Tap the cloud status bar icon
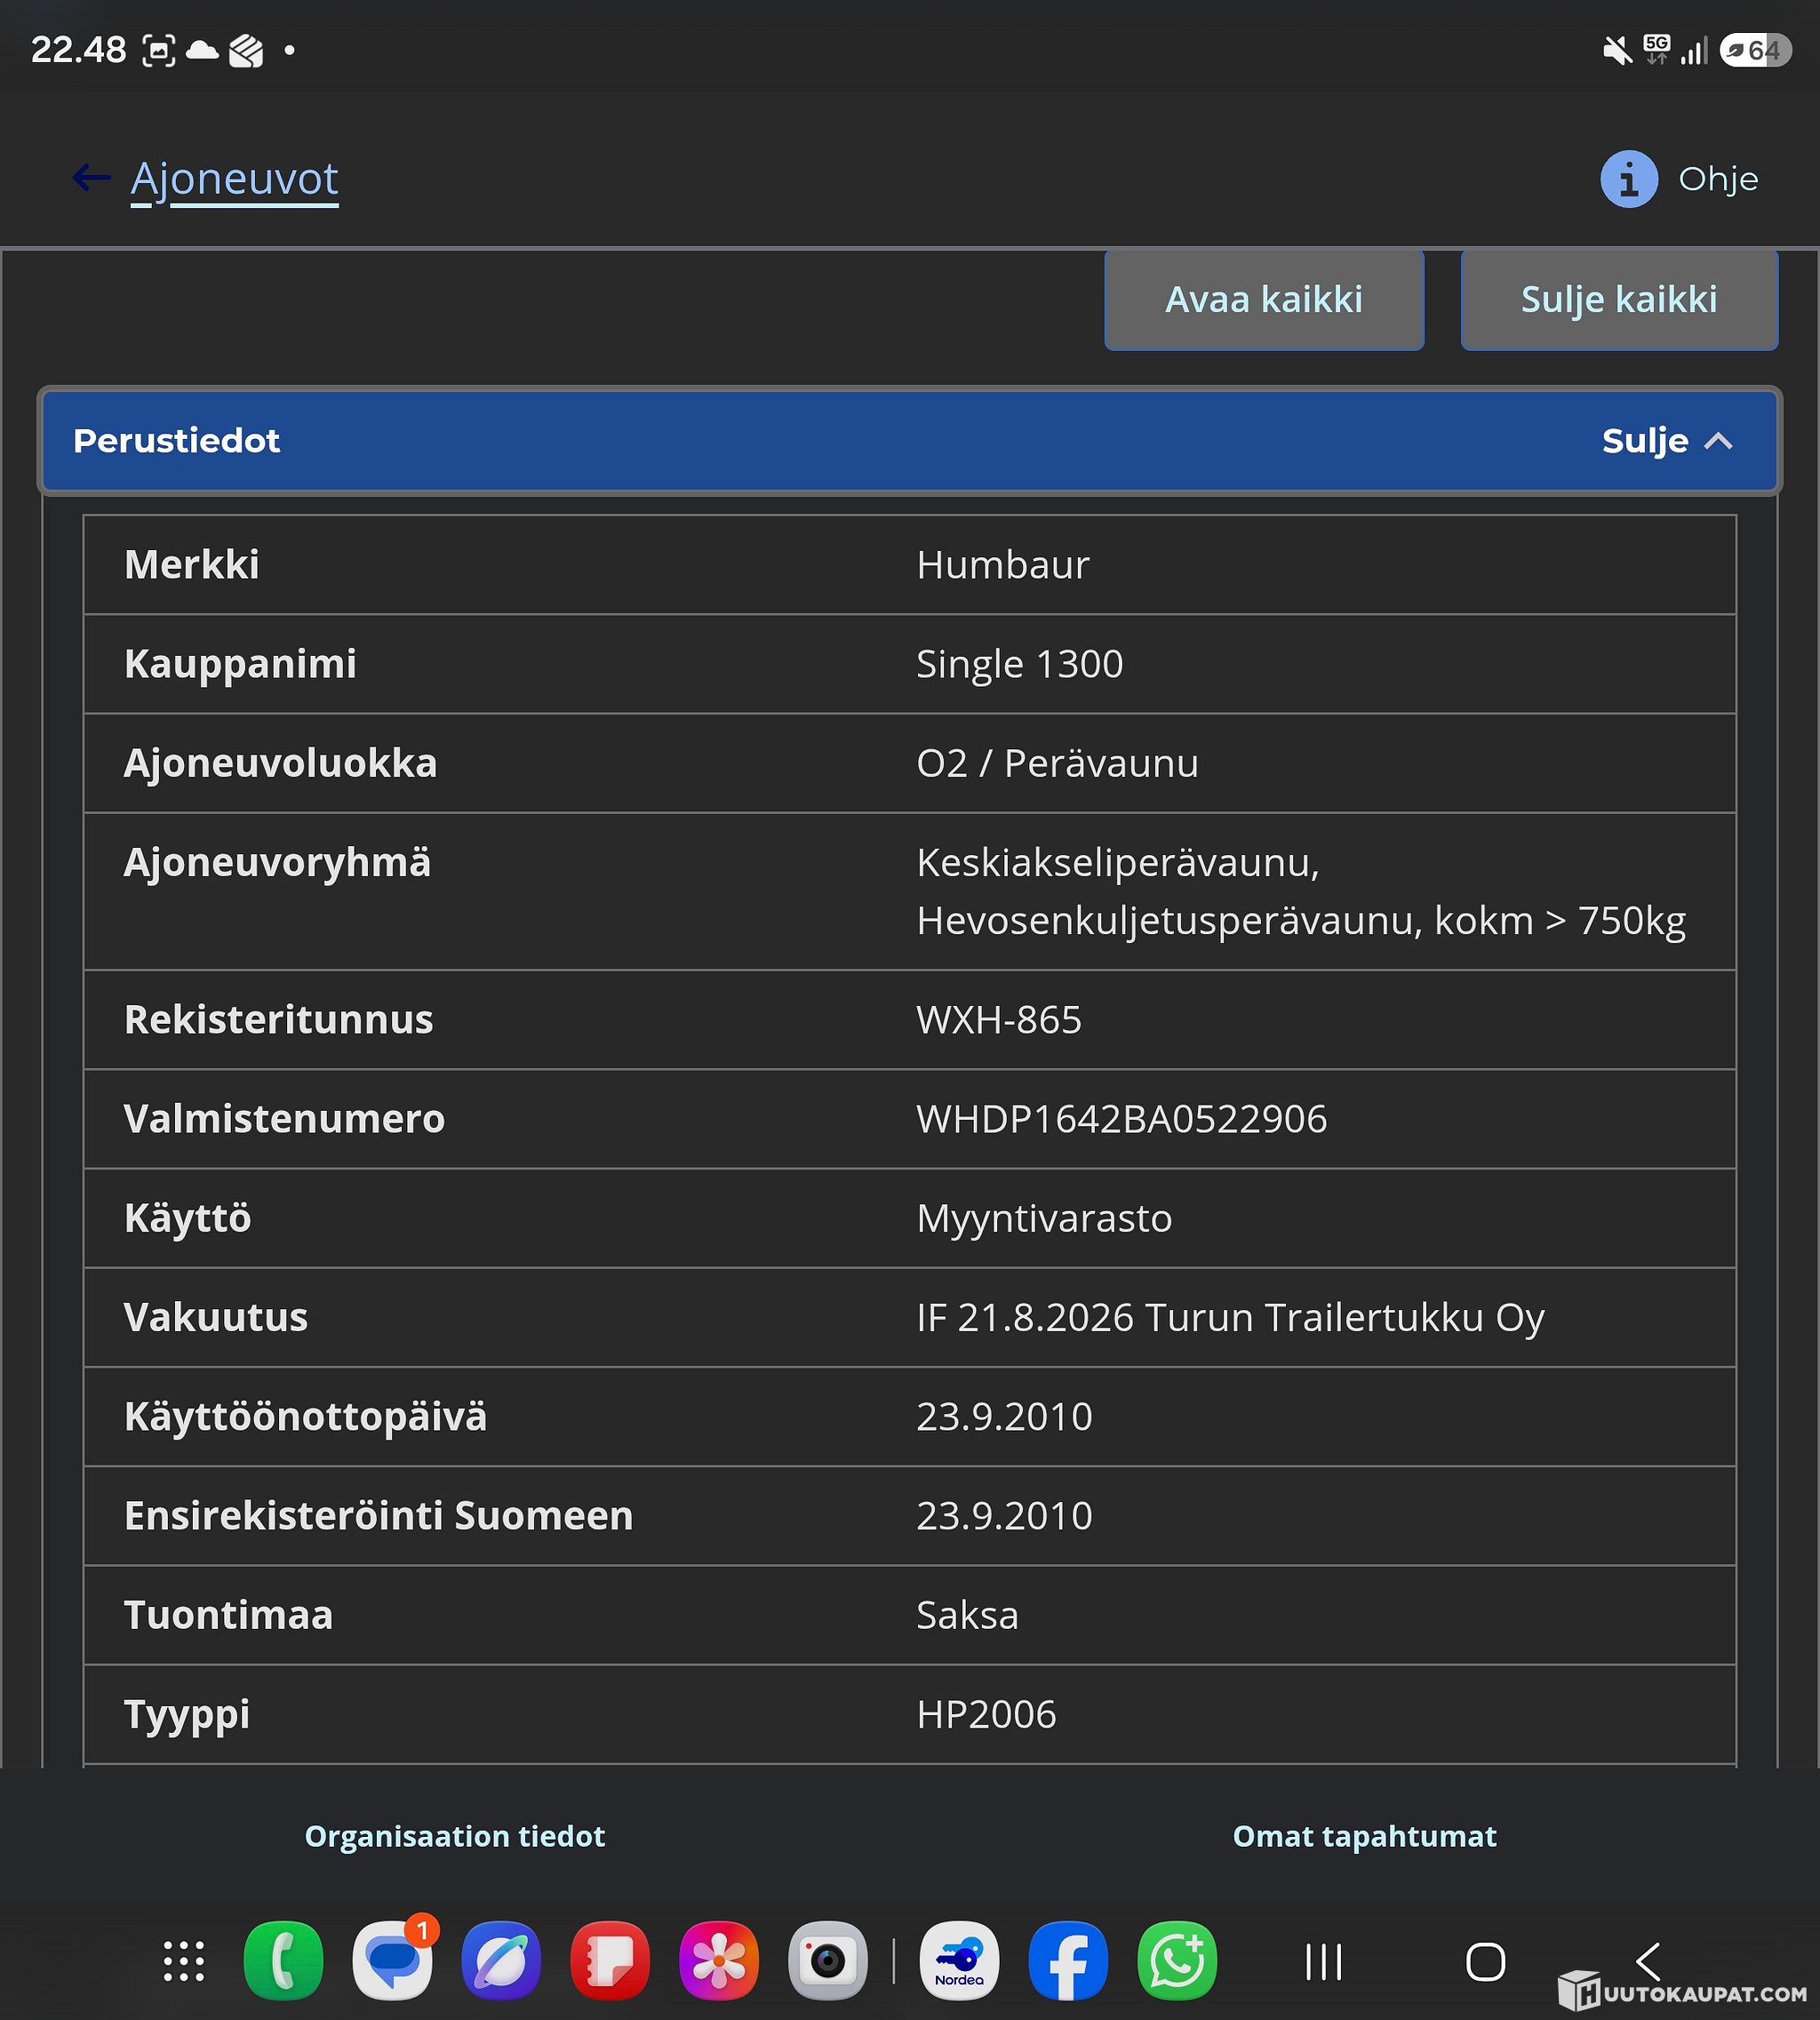The width and height of the screenshot is (1820, 2020). [202, 50]
